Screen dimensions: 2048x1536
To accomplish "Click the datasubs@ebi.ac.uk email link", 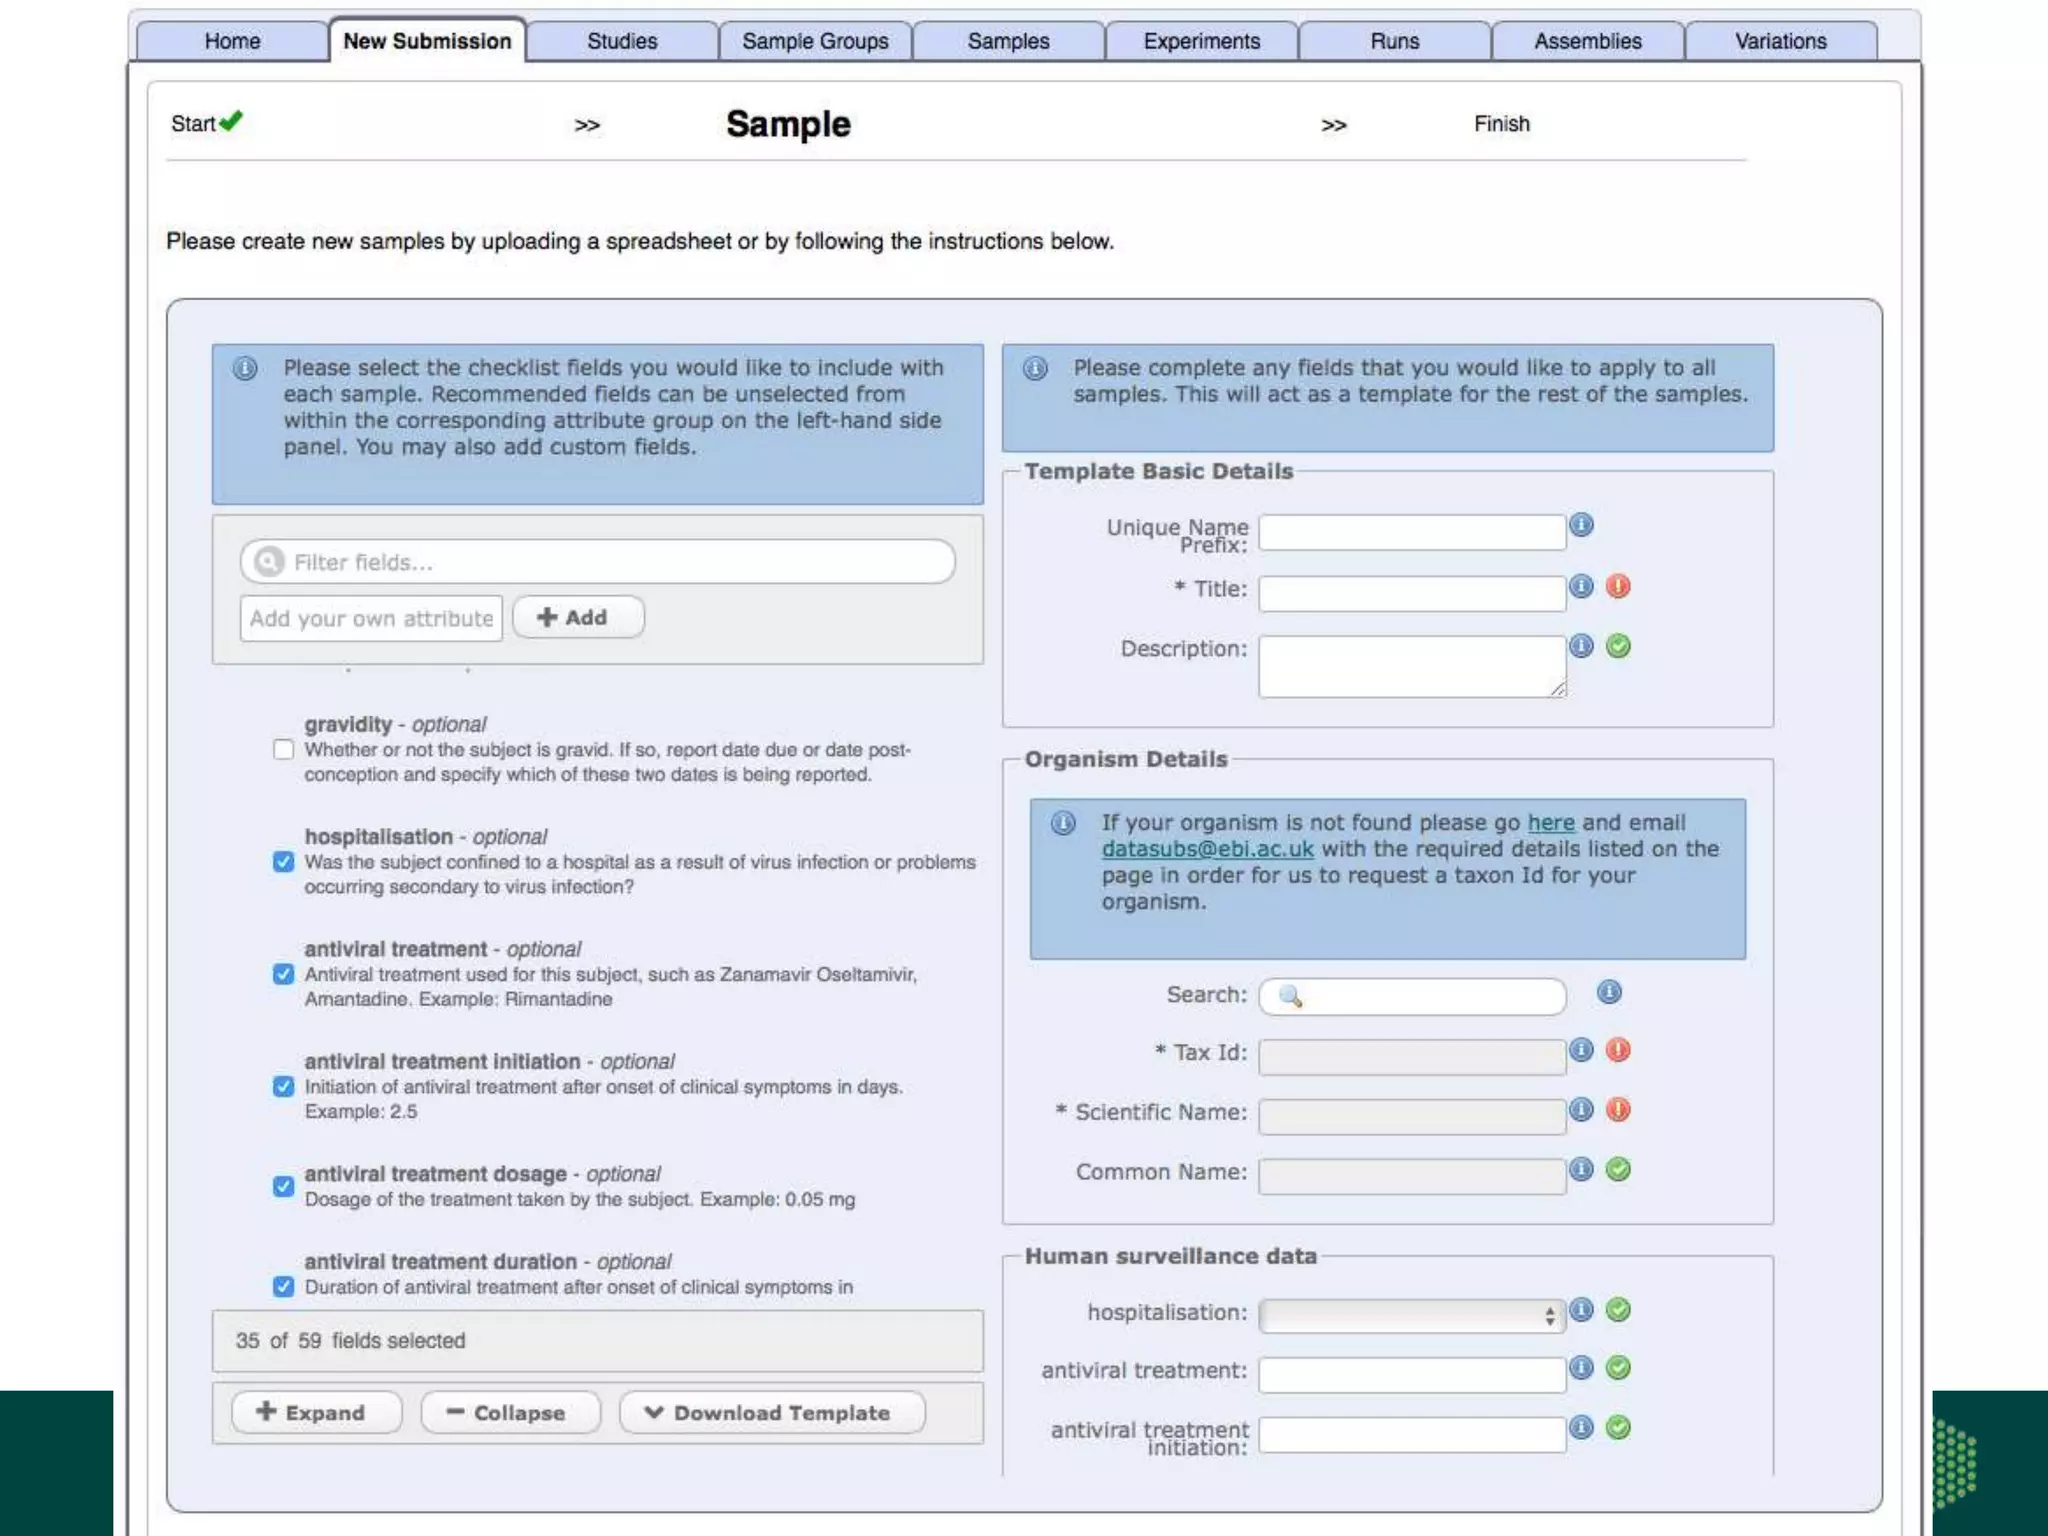I will point(1207,849).
